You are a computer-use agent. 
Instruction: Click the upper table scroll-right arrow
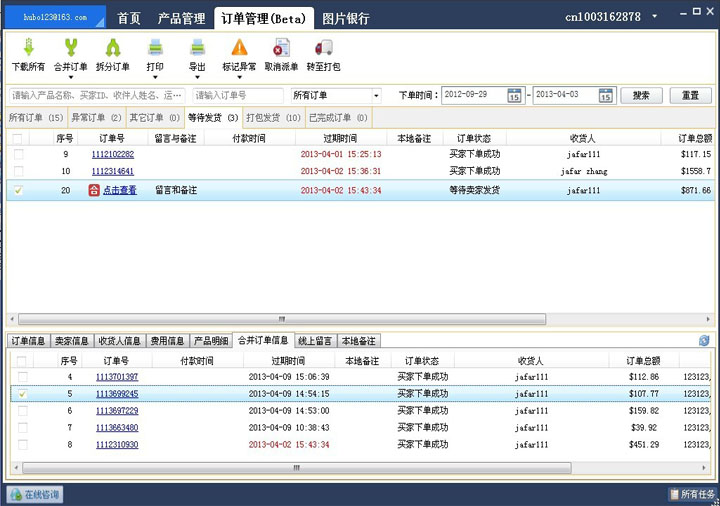pos(708,319)
